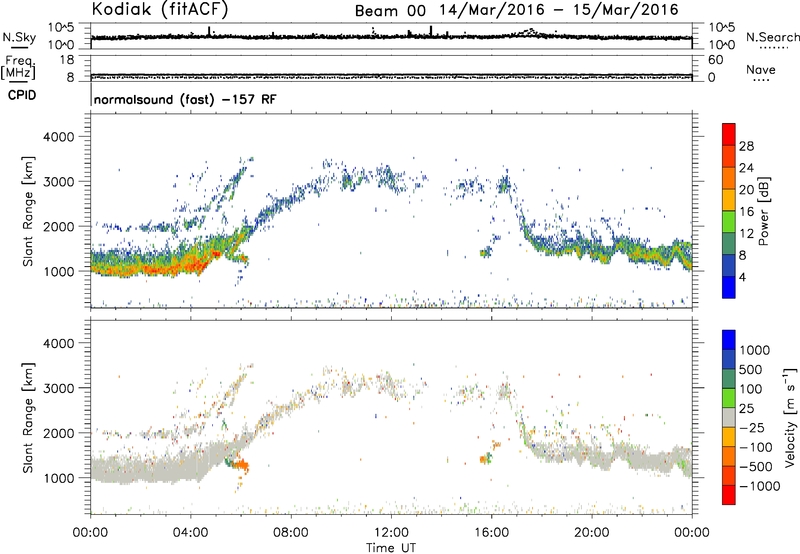Screen dimensions: 800x554
Task: Click the '20:00' time axis tick label
Action: pos(591,533)
